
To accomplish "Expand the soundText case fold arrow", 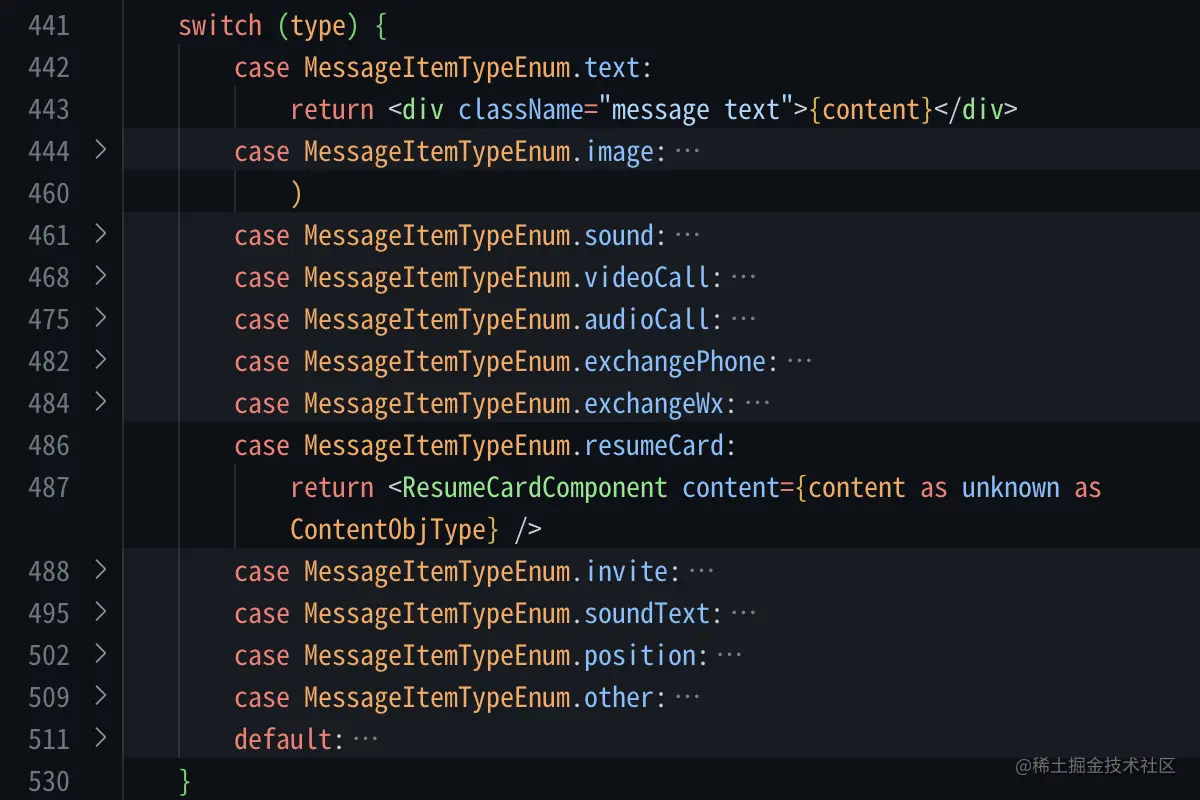I will click(x=100, y=613).
